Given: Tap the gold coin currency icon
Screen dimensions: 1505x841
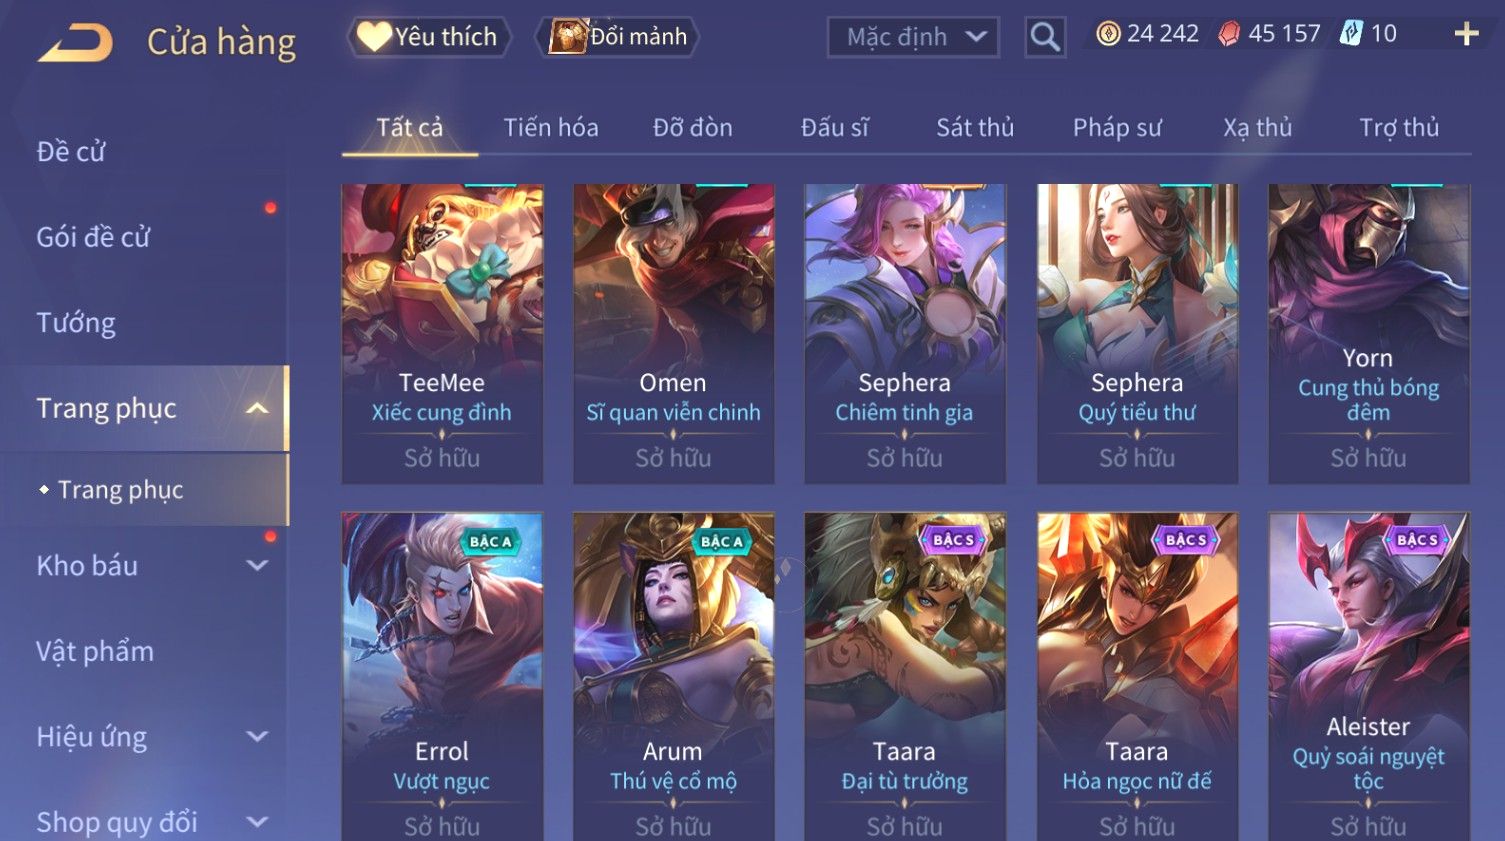Looking at the screenshot, I should pyautogui.click(x=1108, y=34).
